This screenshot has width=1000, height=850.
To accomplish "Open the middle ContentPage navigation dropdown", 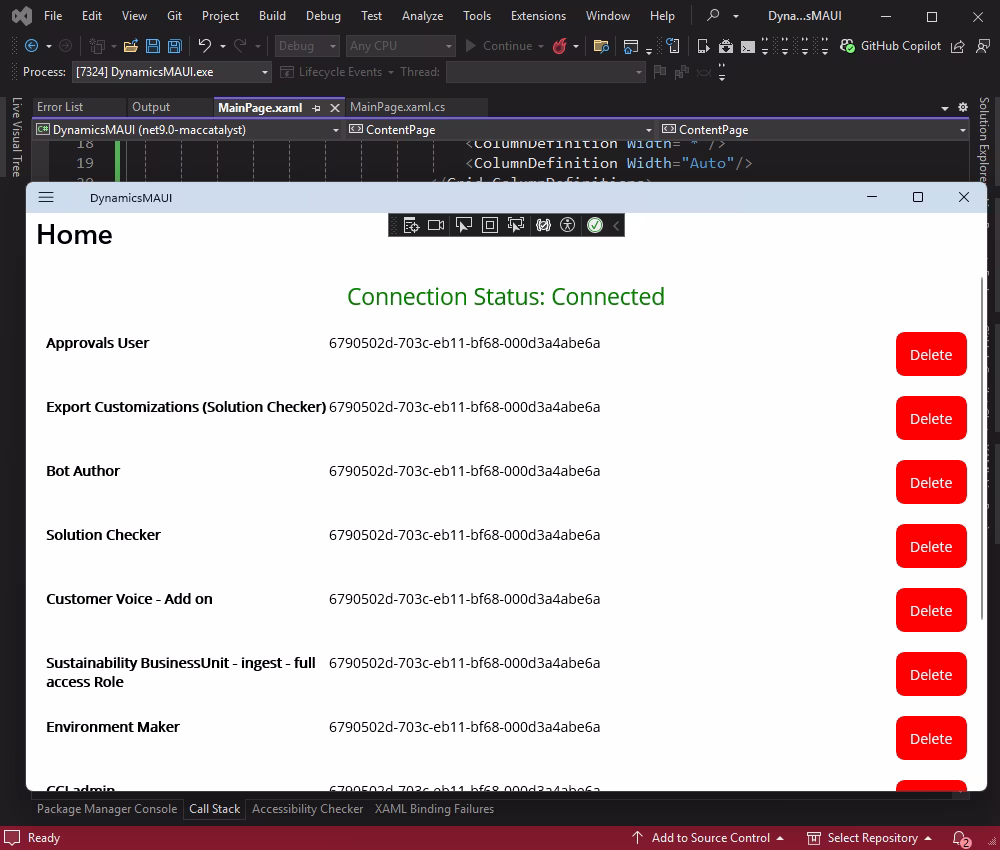I will pyautogui.click(x=500, y=129).
